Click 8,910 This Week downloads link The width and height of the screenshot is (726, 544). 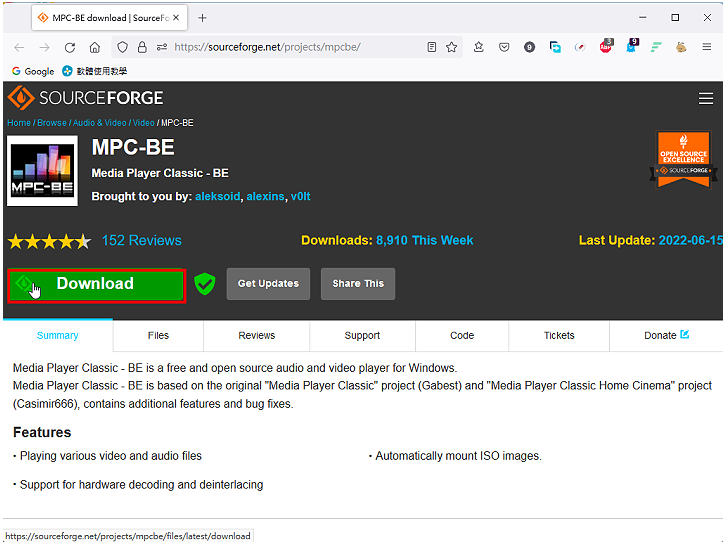point(425,240)
